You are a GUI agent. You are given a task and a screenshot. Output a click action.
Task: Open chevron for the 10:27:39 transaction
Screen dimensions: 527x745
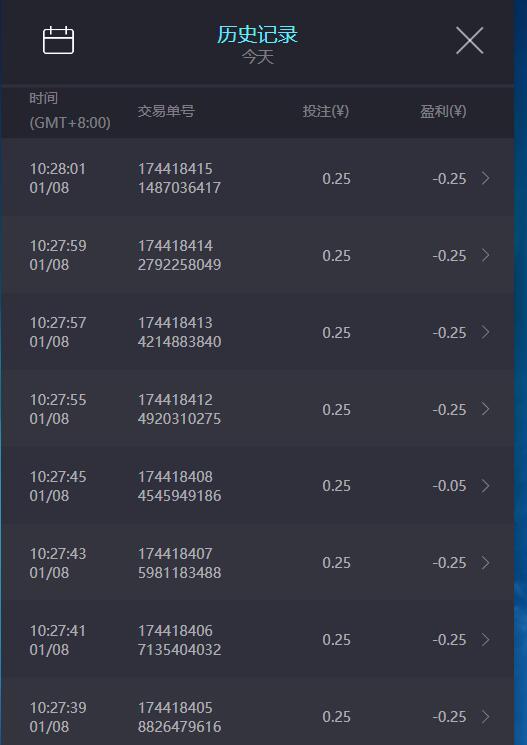coord(485,716)
